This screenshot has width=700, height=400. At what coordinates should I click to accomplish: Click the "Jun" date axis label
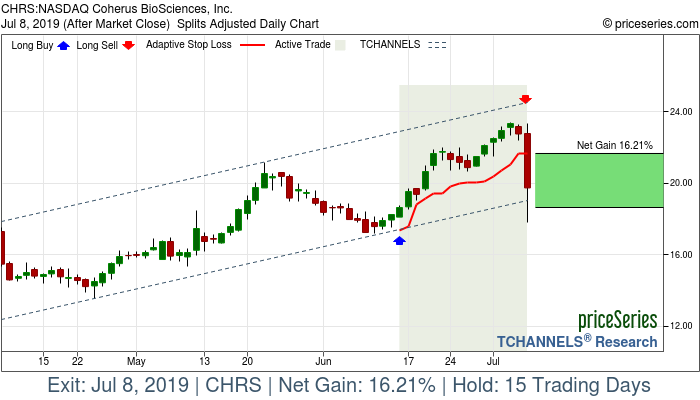tap(323, 361)
